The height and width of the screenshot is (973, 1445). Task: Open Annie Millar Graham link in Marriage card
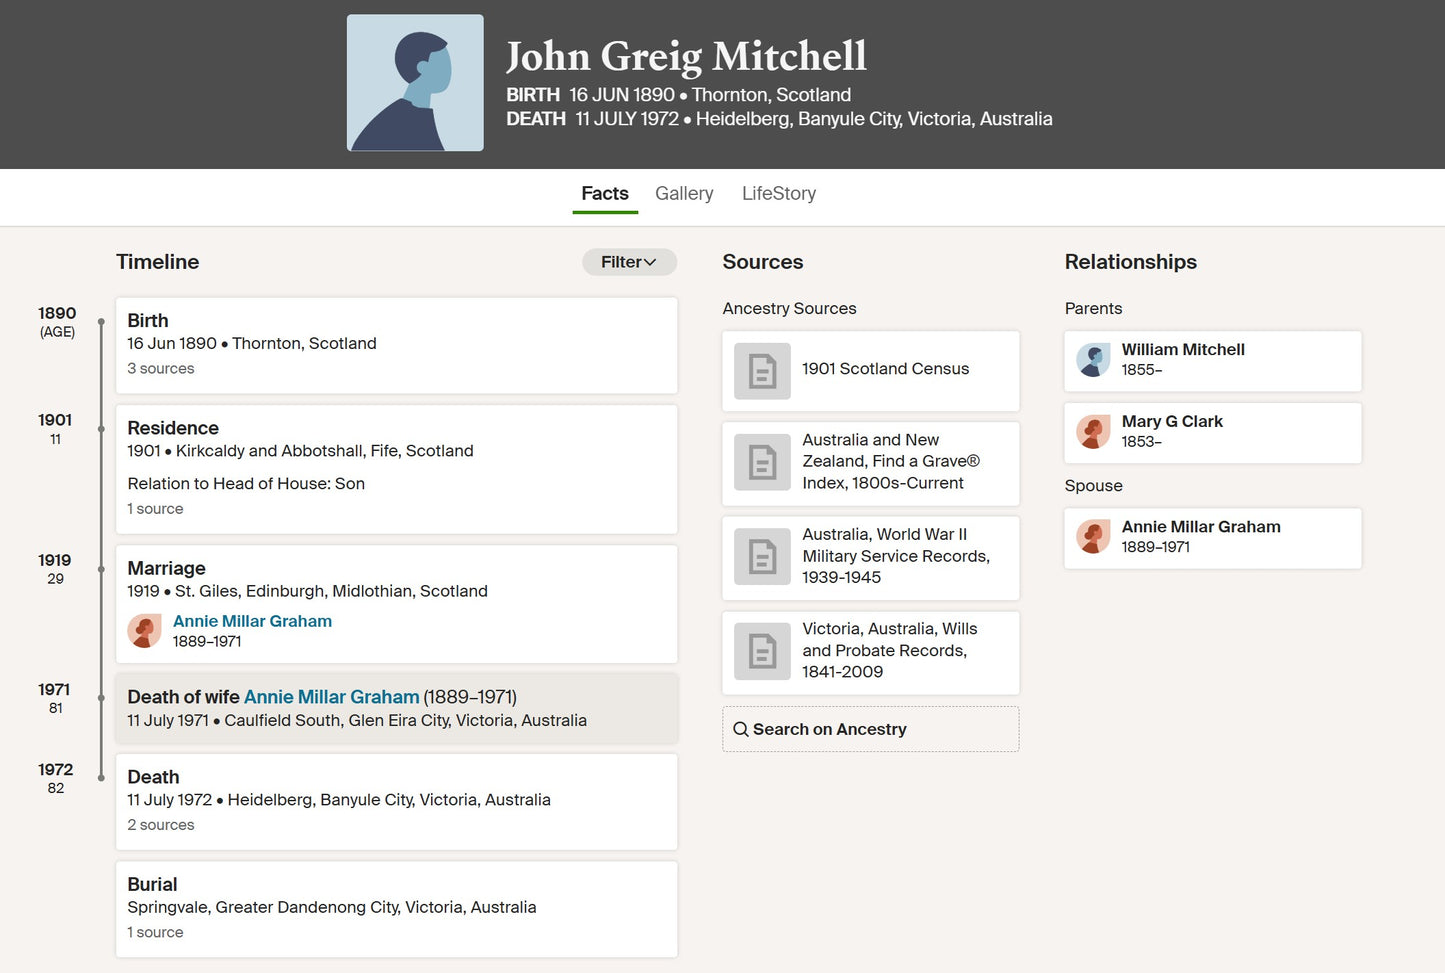pos(252,621)
